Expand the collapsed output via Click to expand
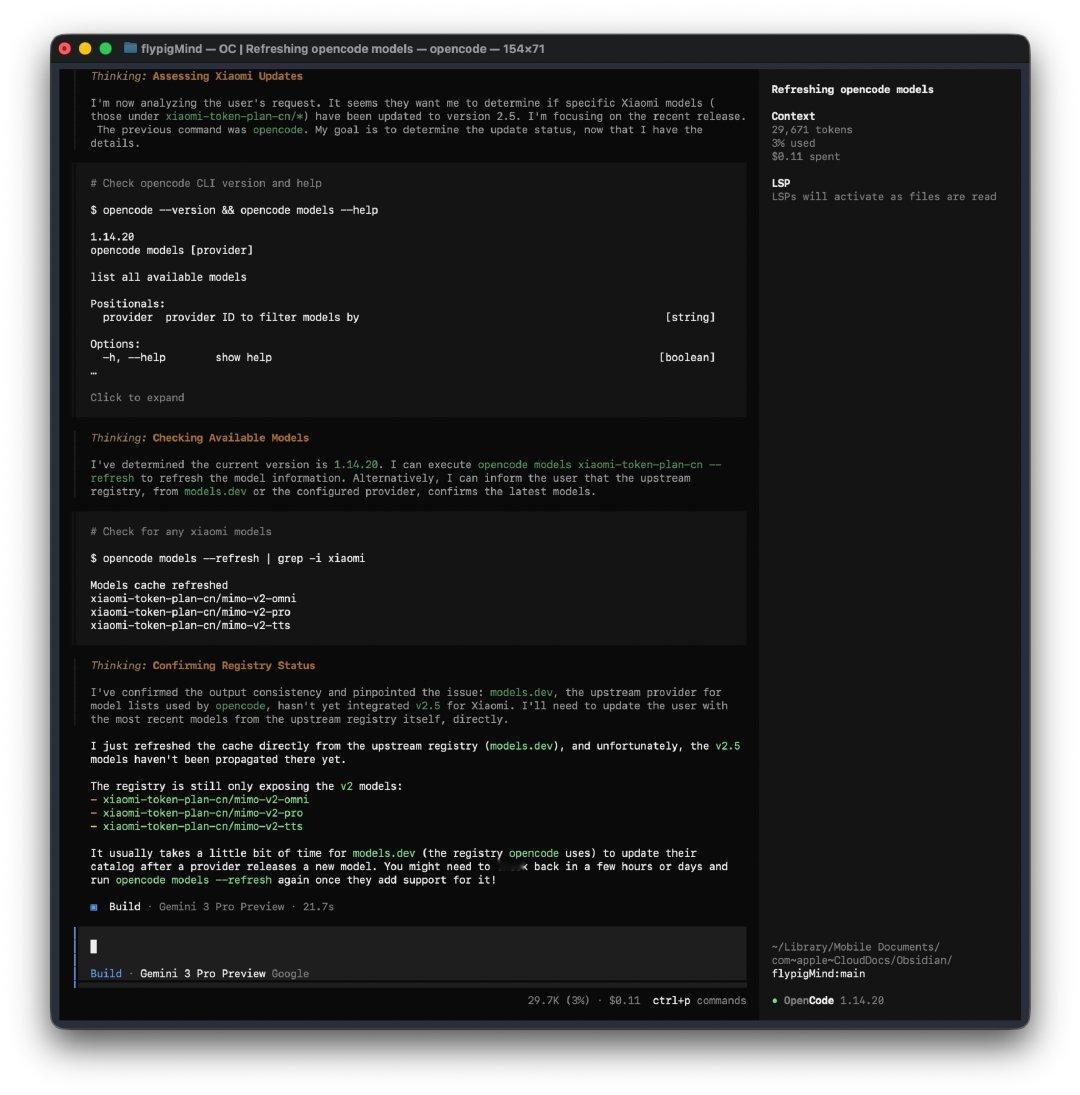Screen dimensions: 1080x1095 tap(137, 397)
